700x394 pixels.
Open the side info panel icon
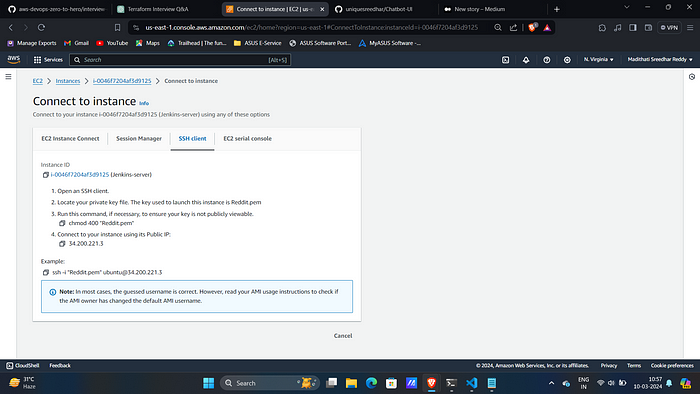click(692, 77)
